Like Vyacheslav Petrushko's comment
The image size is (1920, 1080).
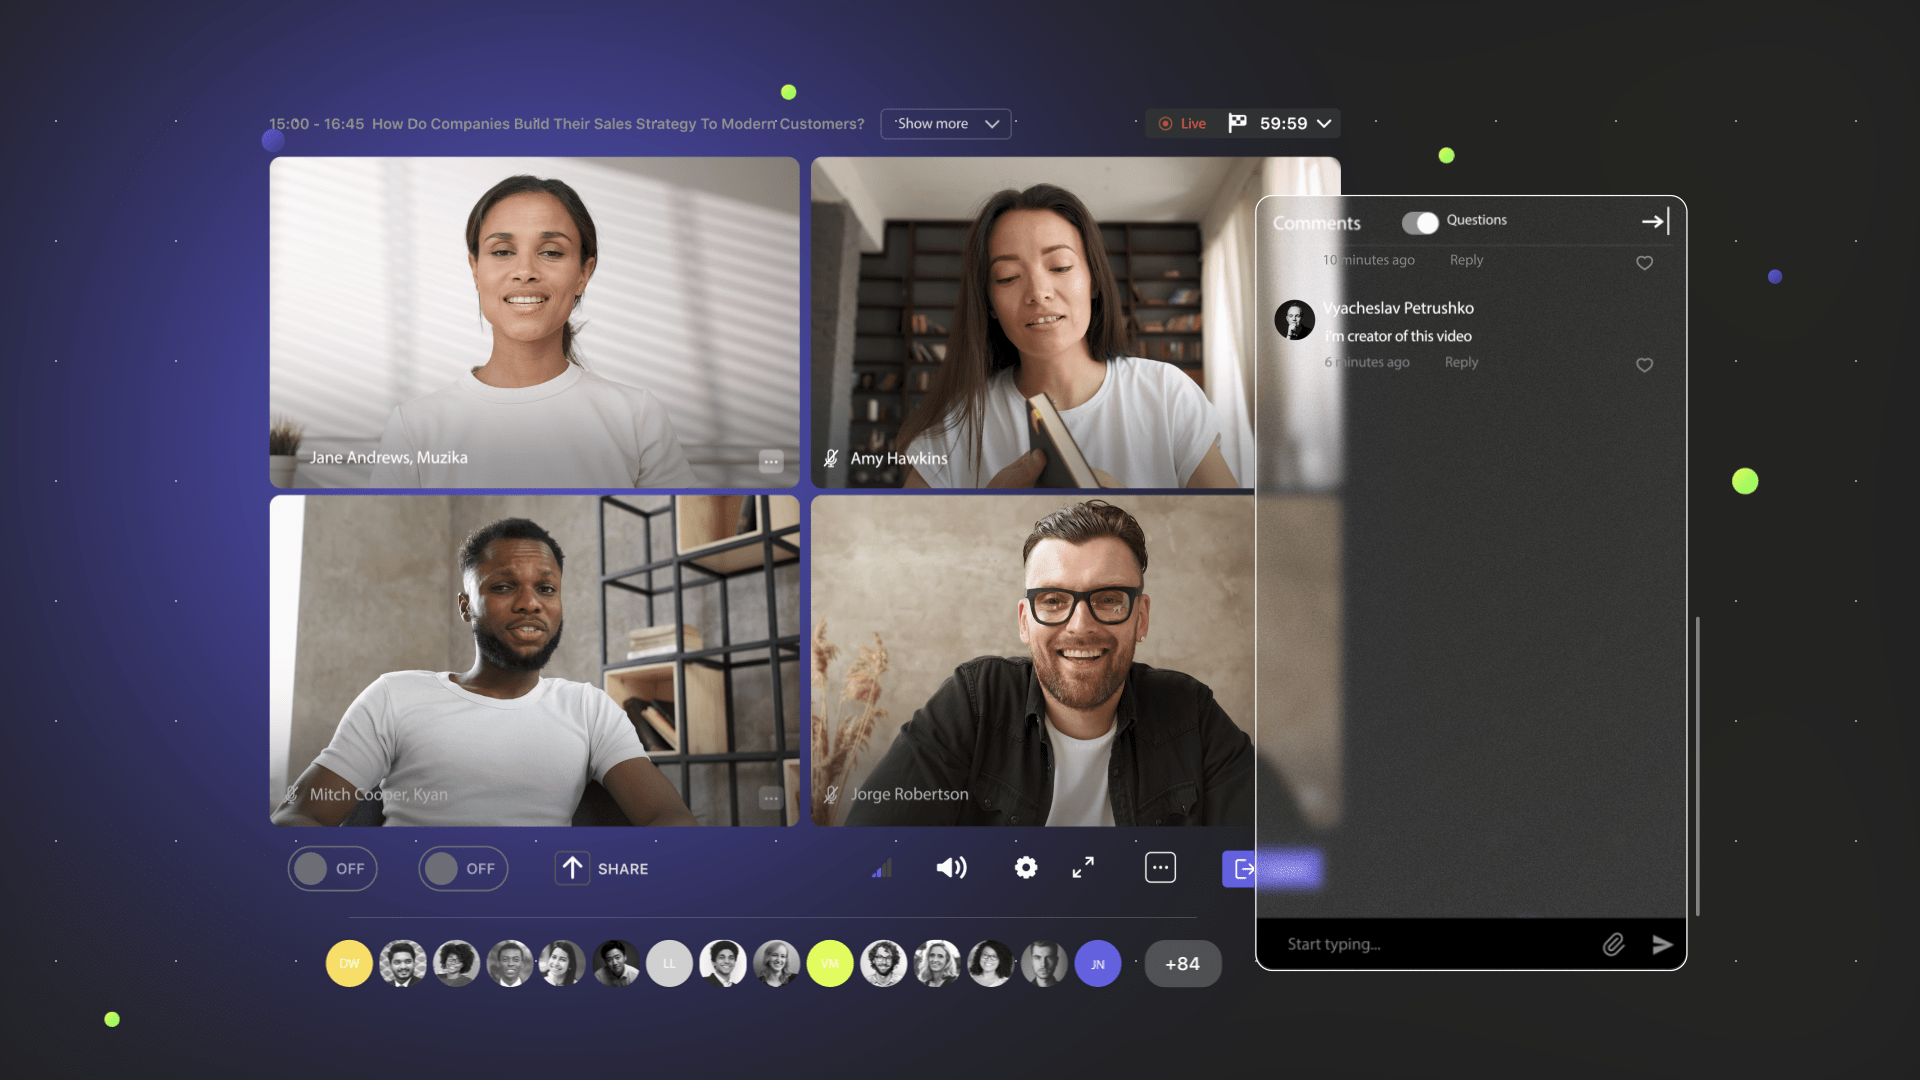(1644, 365)
